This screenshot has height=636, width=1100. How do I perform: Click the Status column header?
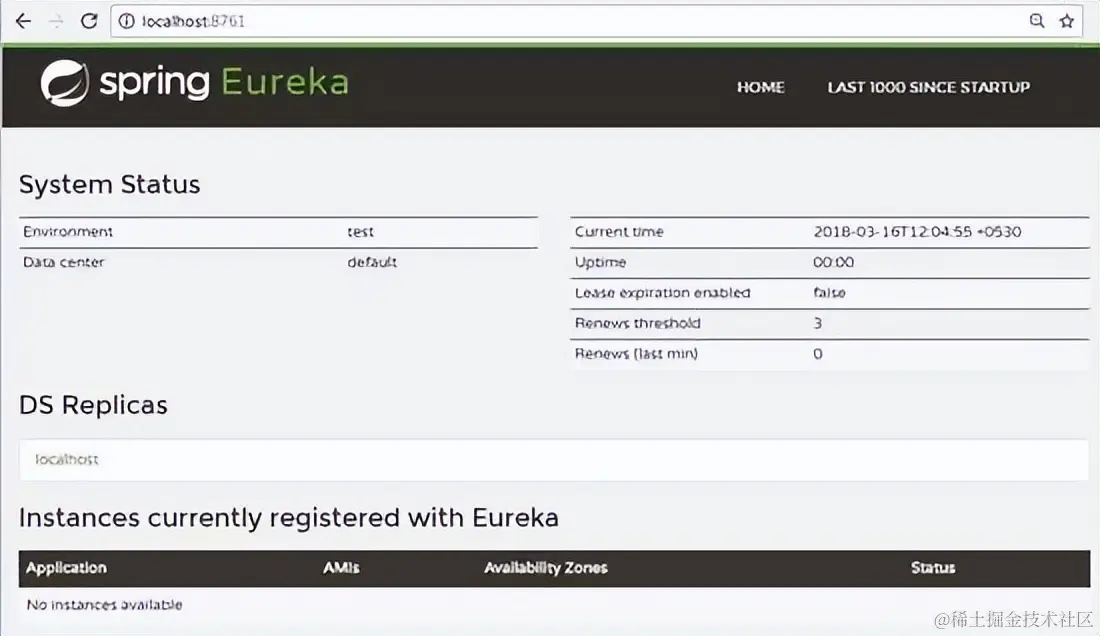pos(933,568)
